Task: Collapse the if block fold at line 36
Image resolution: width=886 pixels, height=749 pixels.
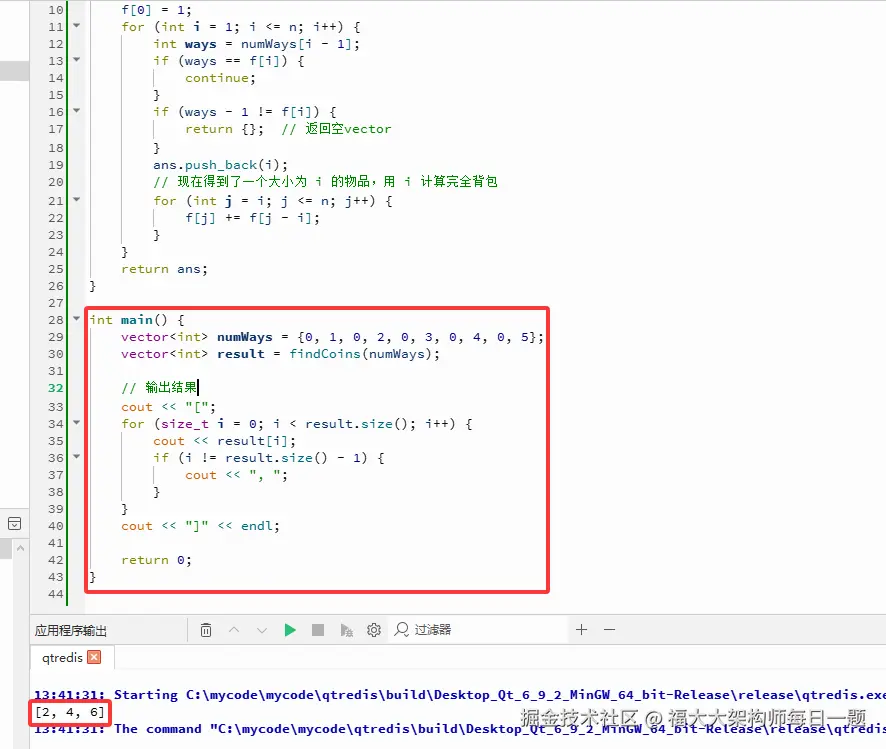Action: click(77, 456)
